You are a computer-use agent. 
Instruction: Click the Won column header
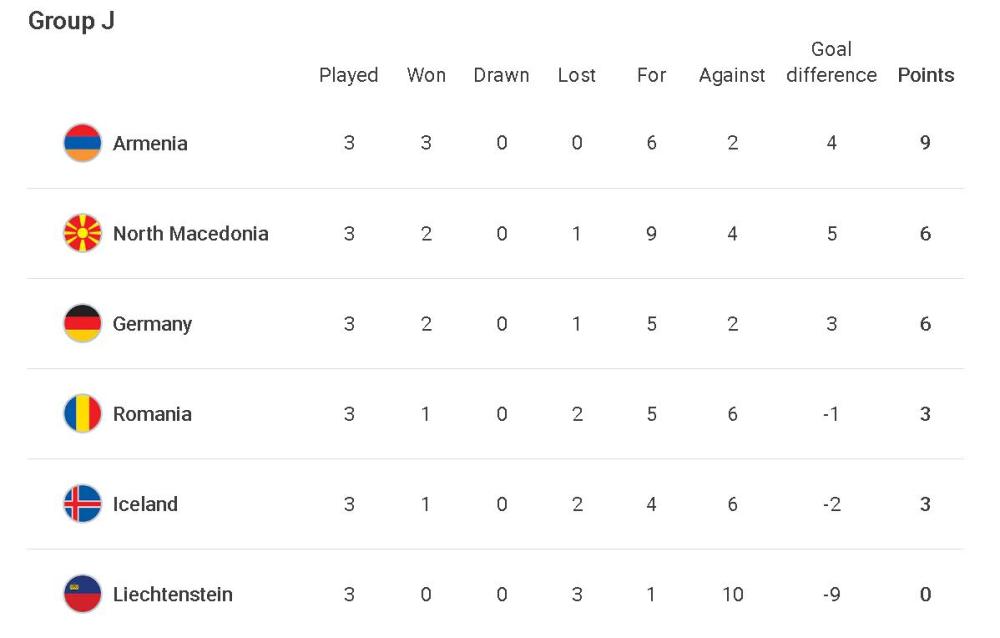click(x=426, y=75)
